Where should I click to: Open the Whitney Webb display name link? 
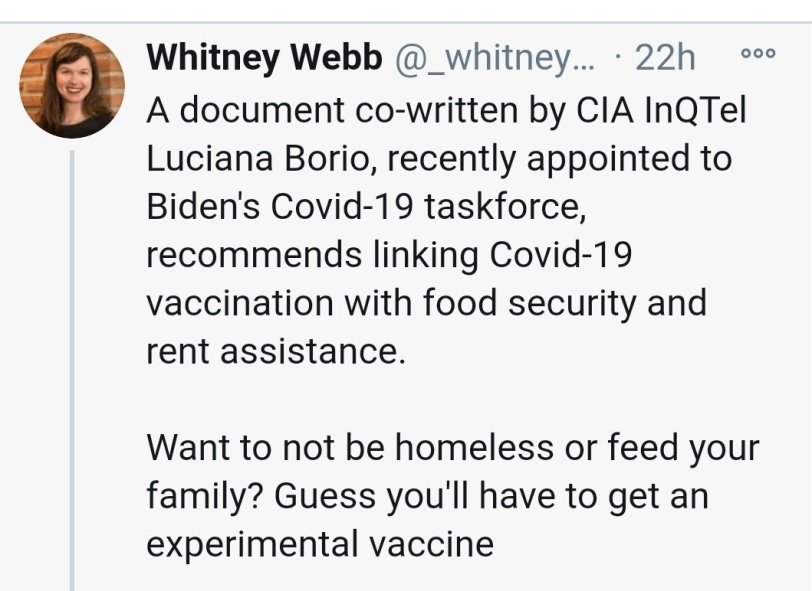[264, 58]
